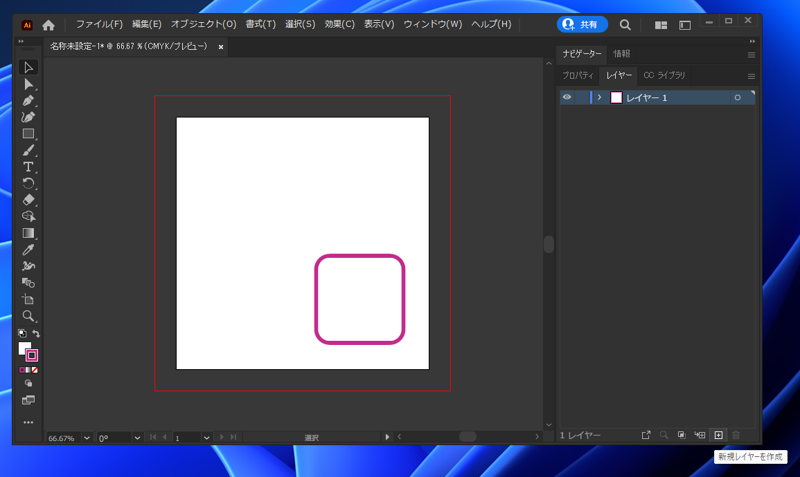Image resolution: width=800 pixels, height=477 pixels.
Task: Toggle lock column for レイヤー 1
Action: point(581,97)
